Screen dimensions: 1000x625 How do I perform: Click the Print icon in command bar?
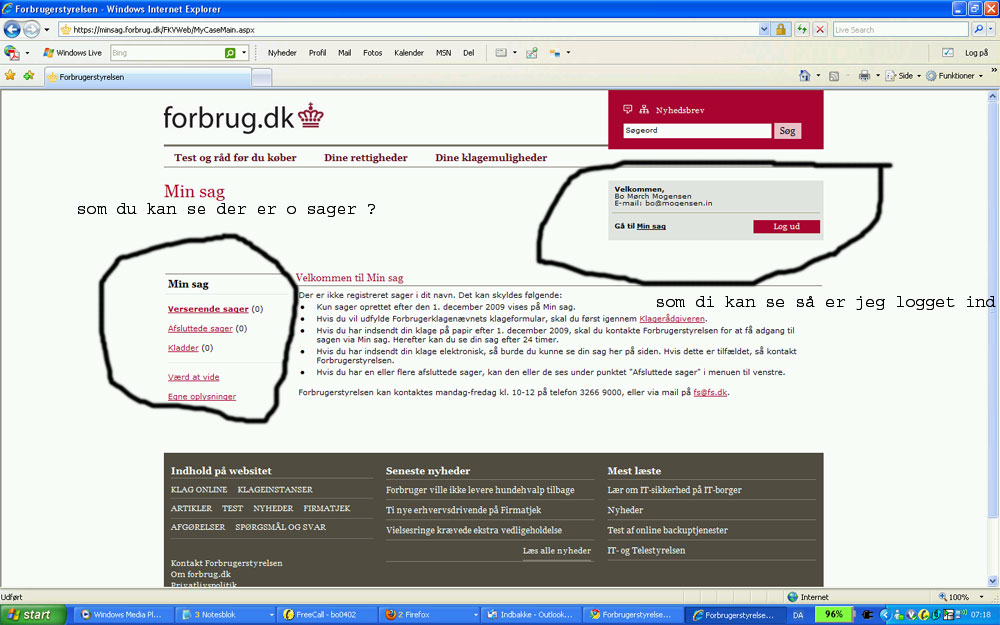pos(864,76)
